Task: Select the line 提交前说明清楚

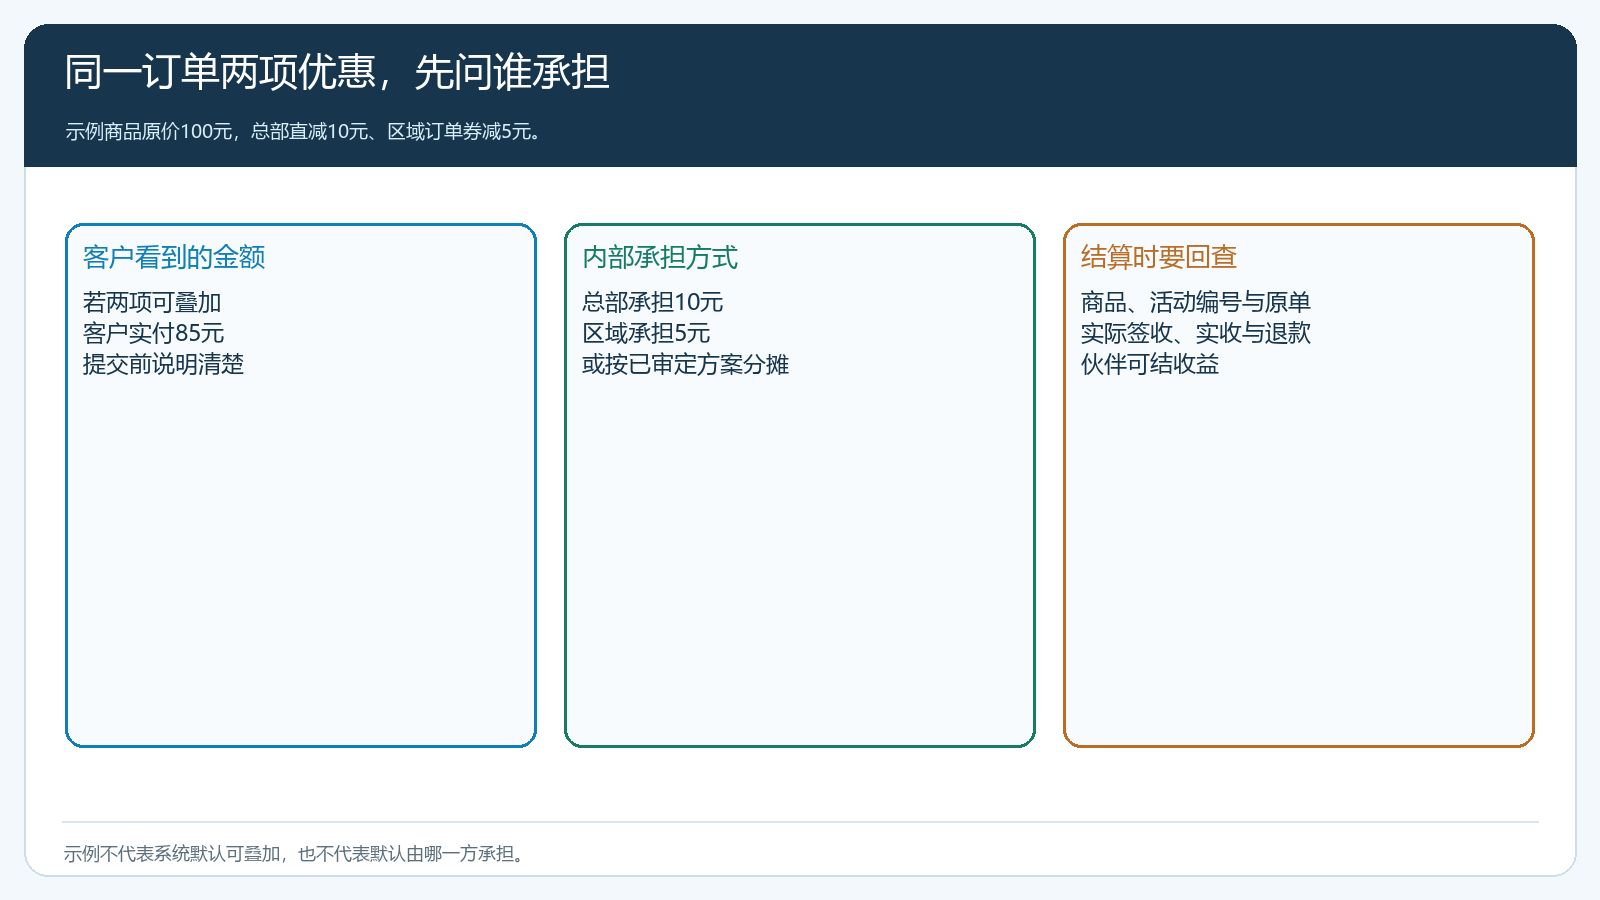Action: (x=163, y=364)
